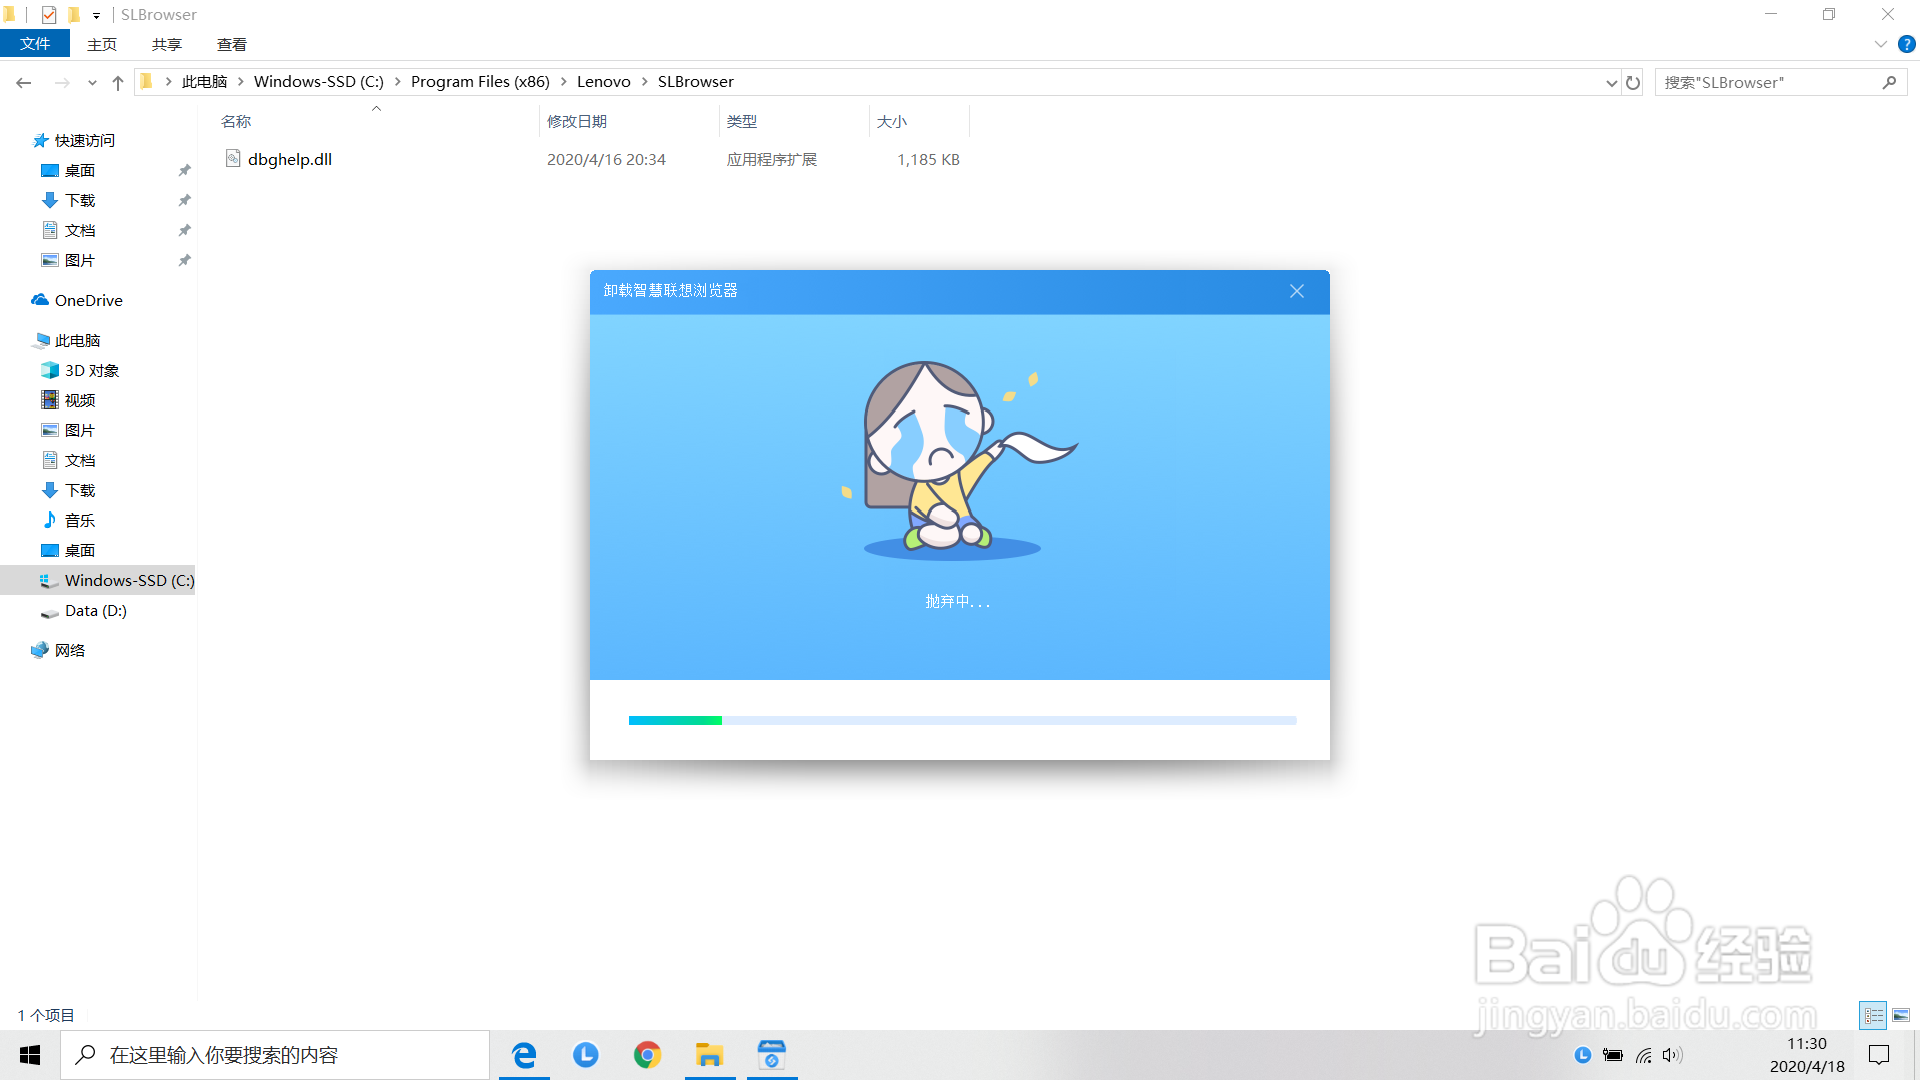Click the up one level arrow

coord(118,83)
